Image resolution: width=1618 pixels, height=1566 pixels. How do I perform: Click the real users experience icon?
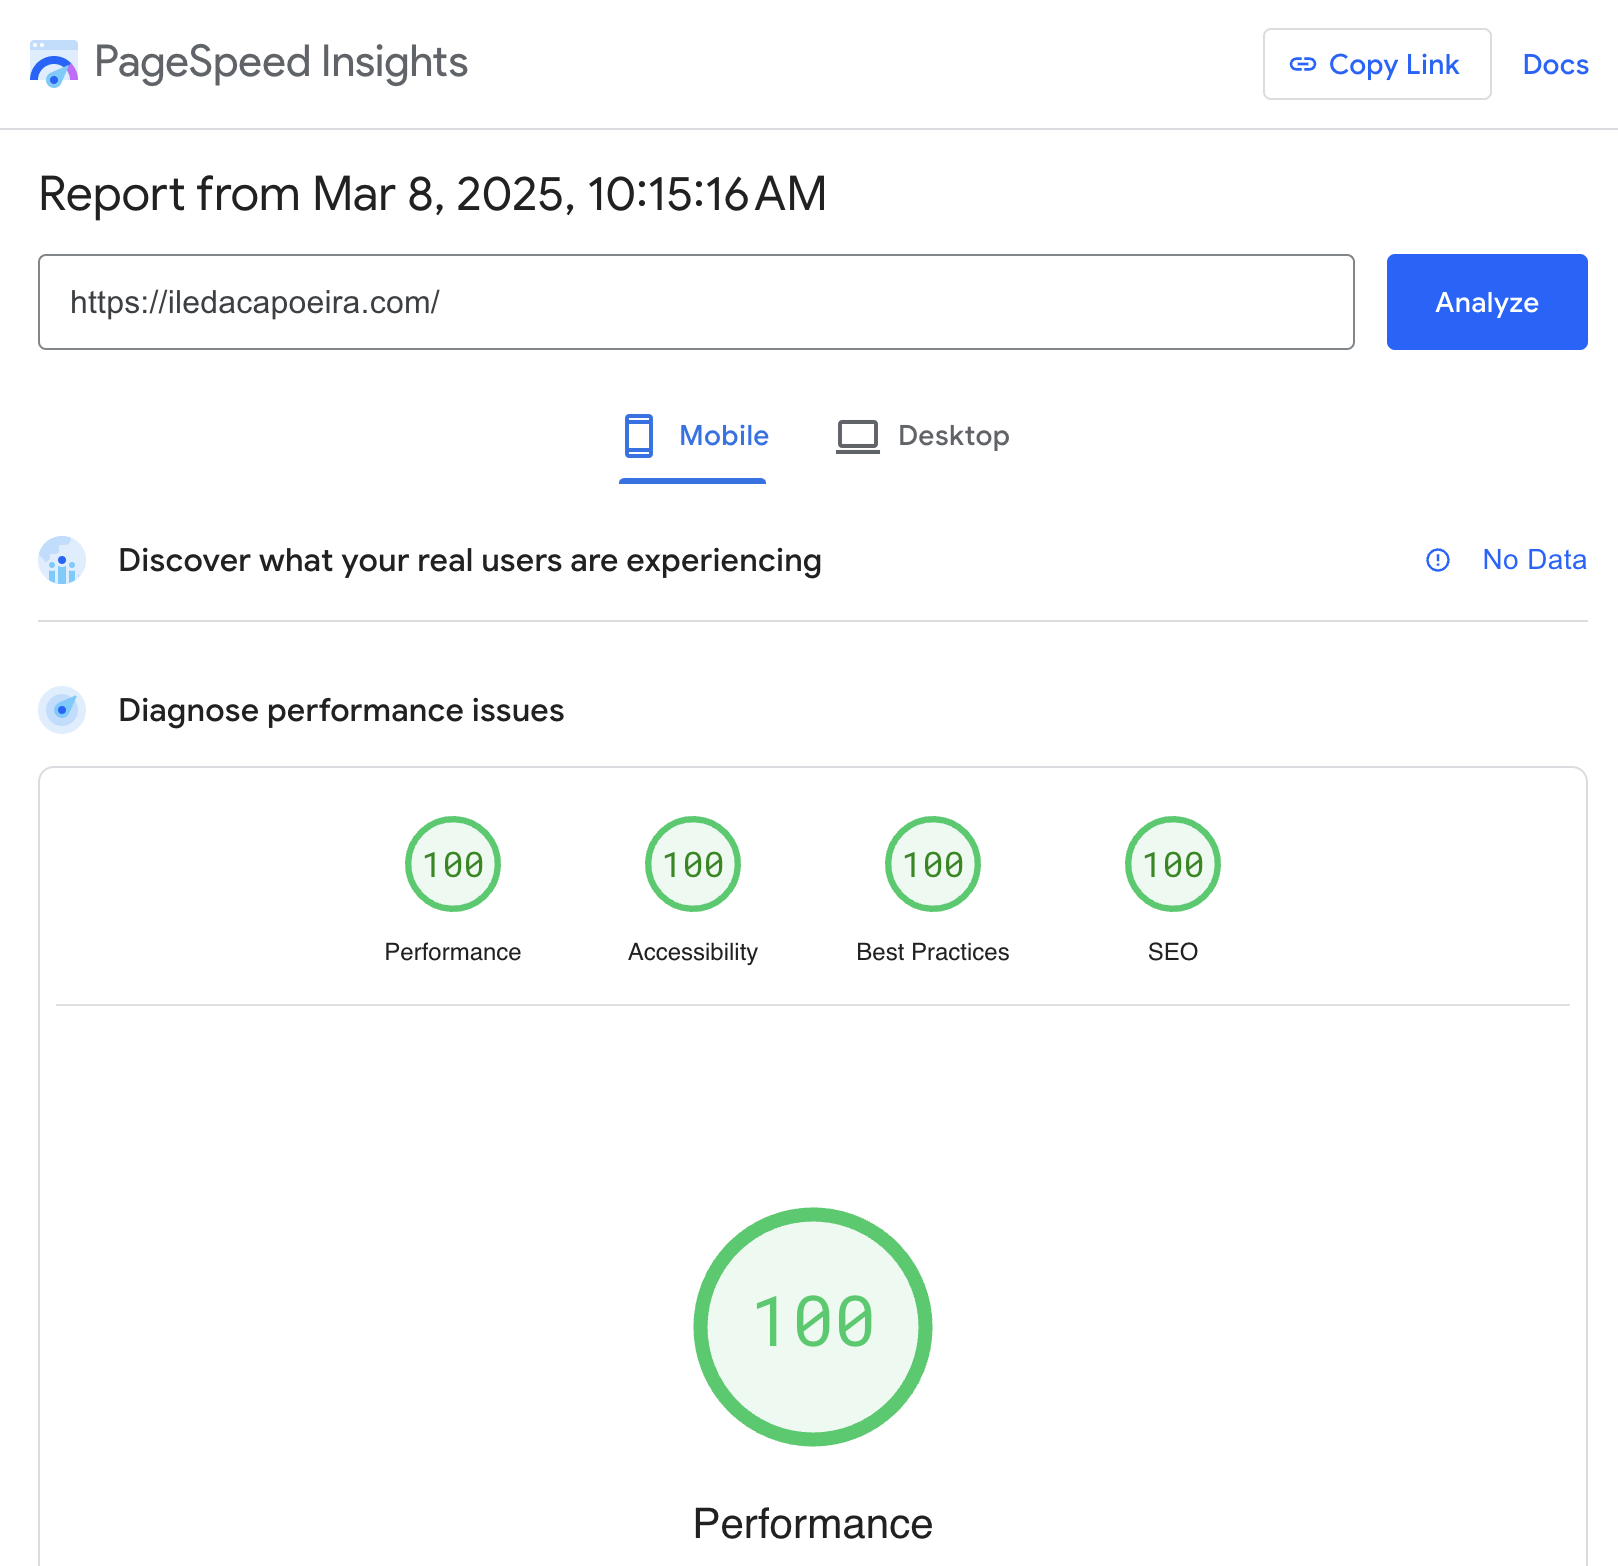(62, 560)
